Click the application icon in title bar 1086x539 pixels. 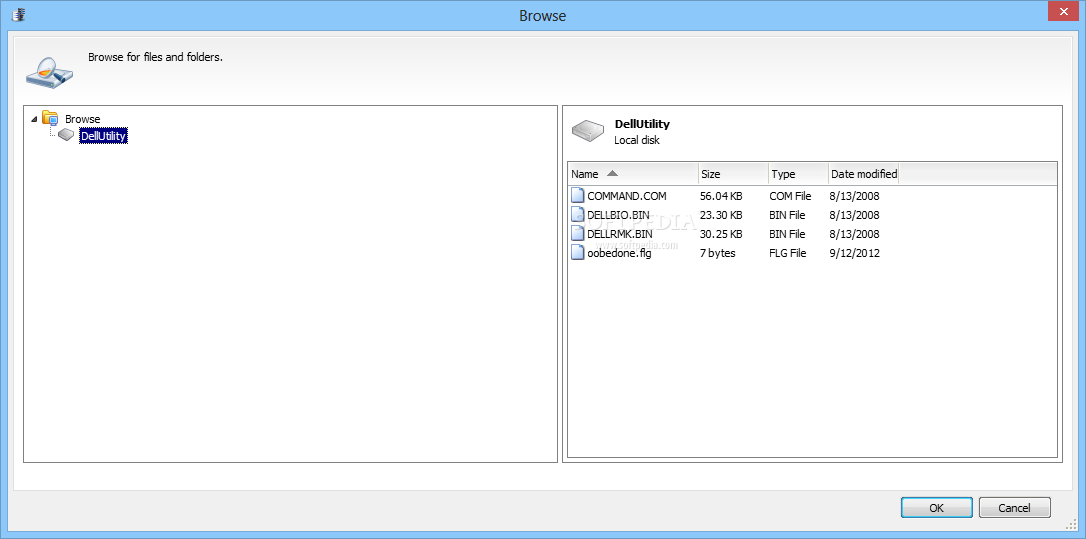point(19,14)
